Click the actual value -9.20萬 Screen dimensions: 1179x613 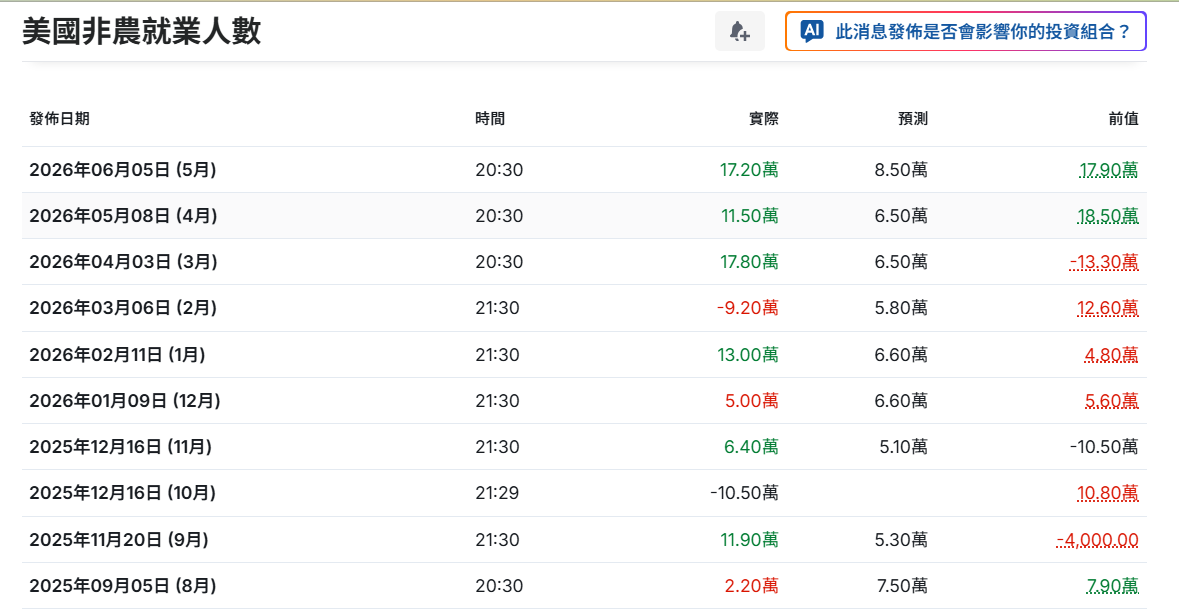(747, 308)
